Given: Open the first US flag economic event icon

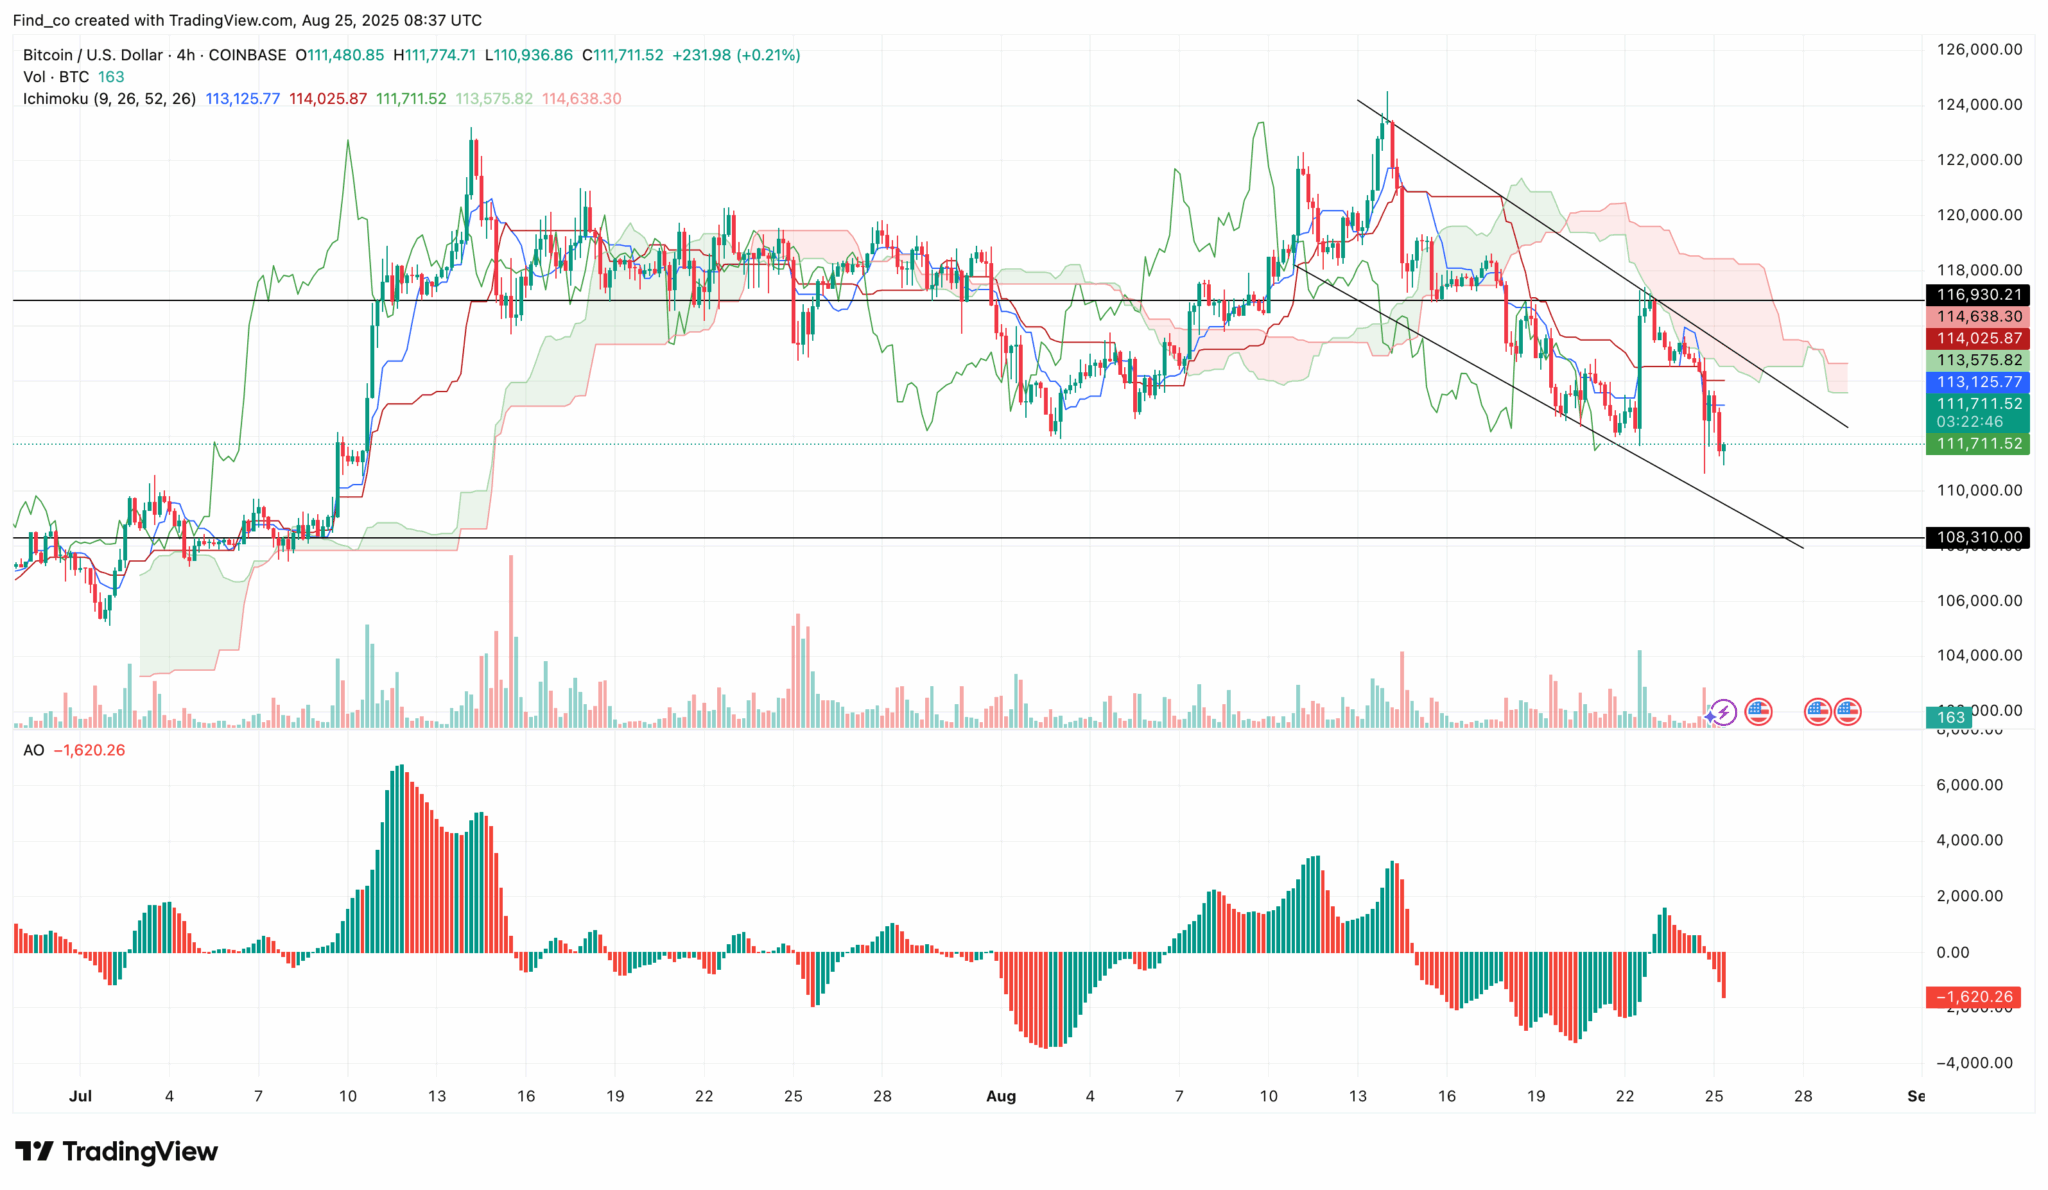Looking at the screenshot, I should 1758,712.
